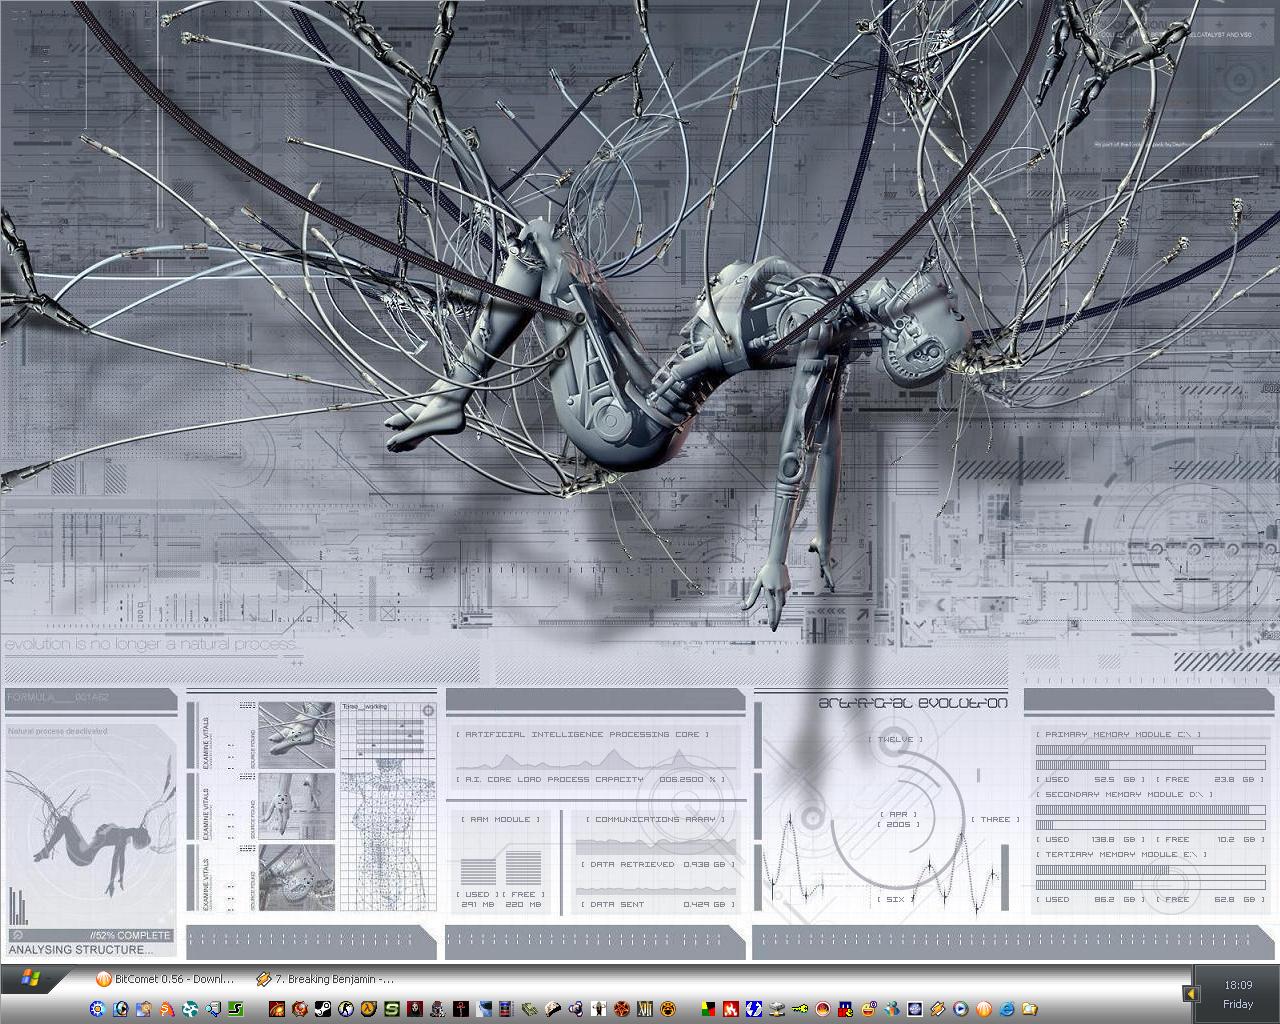Launch Counter-Strike from the quick launch bar
This screenshot has width=1280, height=1024.
click(x=345, y=1009)
